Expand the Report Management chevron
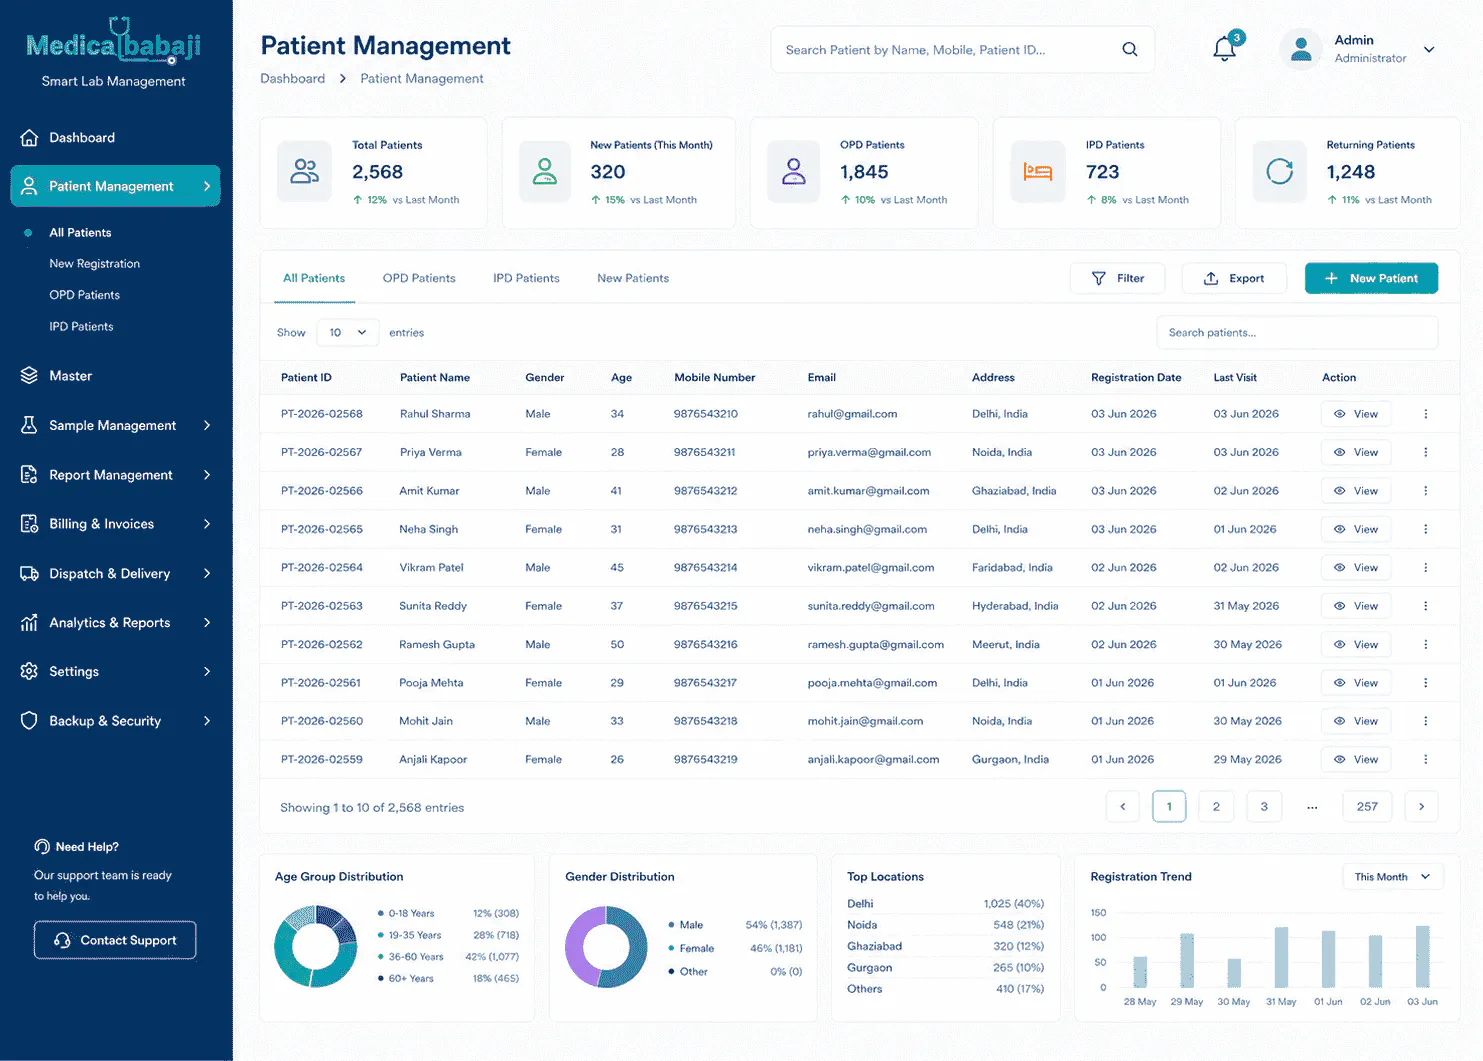This screenshot has height=1061, width=1483. (207, 475)
